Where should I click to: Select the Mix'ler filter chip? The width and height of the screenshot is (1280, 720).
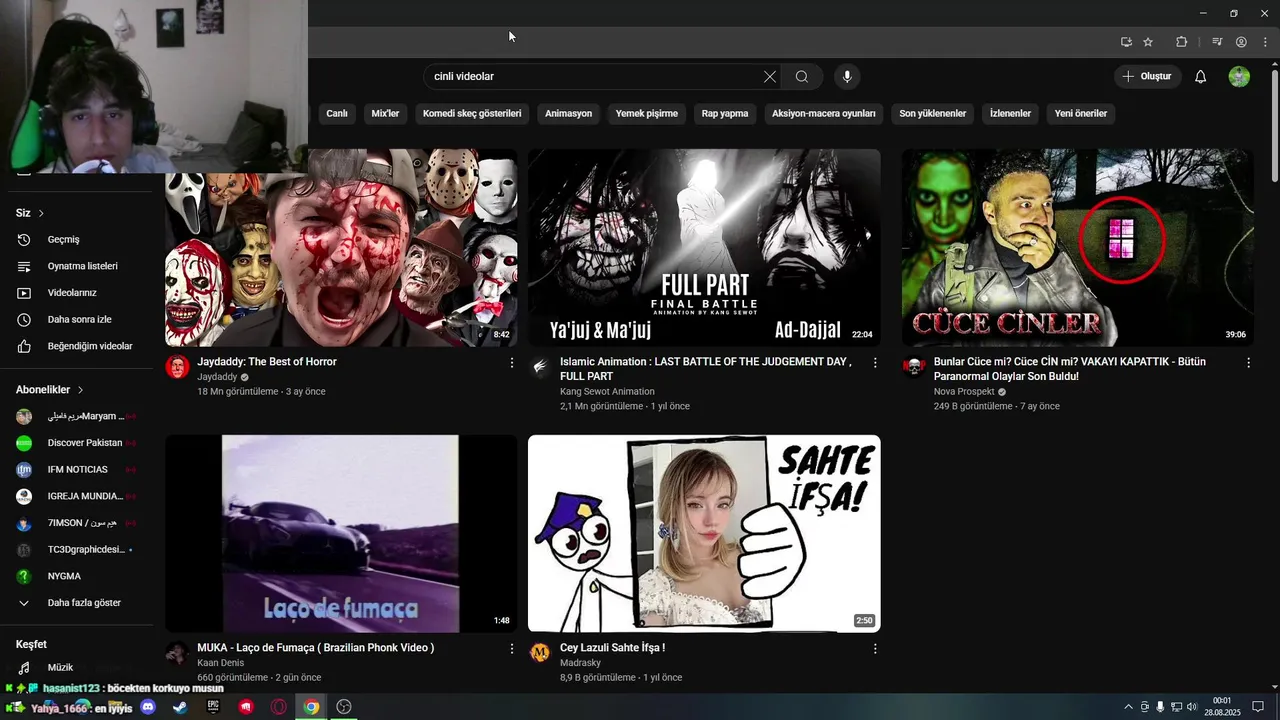coord(385,114)
